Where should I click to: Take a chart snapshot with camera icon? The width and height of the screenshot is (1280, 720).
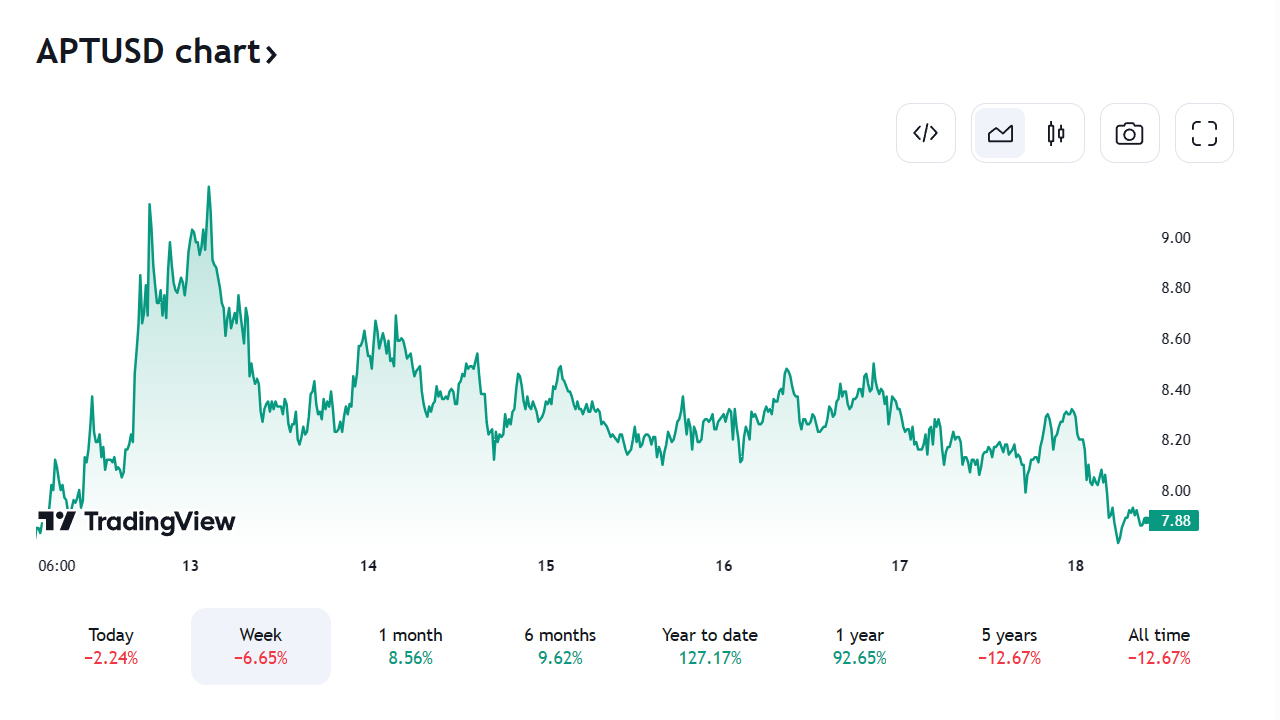[1130, 133]
